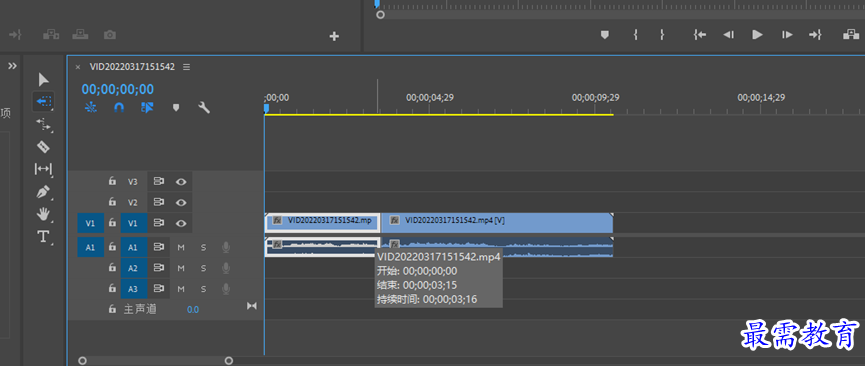Toggle Linked Selection icon
This screenshot has height=366, width=865.
(147, 108)
